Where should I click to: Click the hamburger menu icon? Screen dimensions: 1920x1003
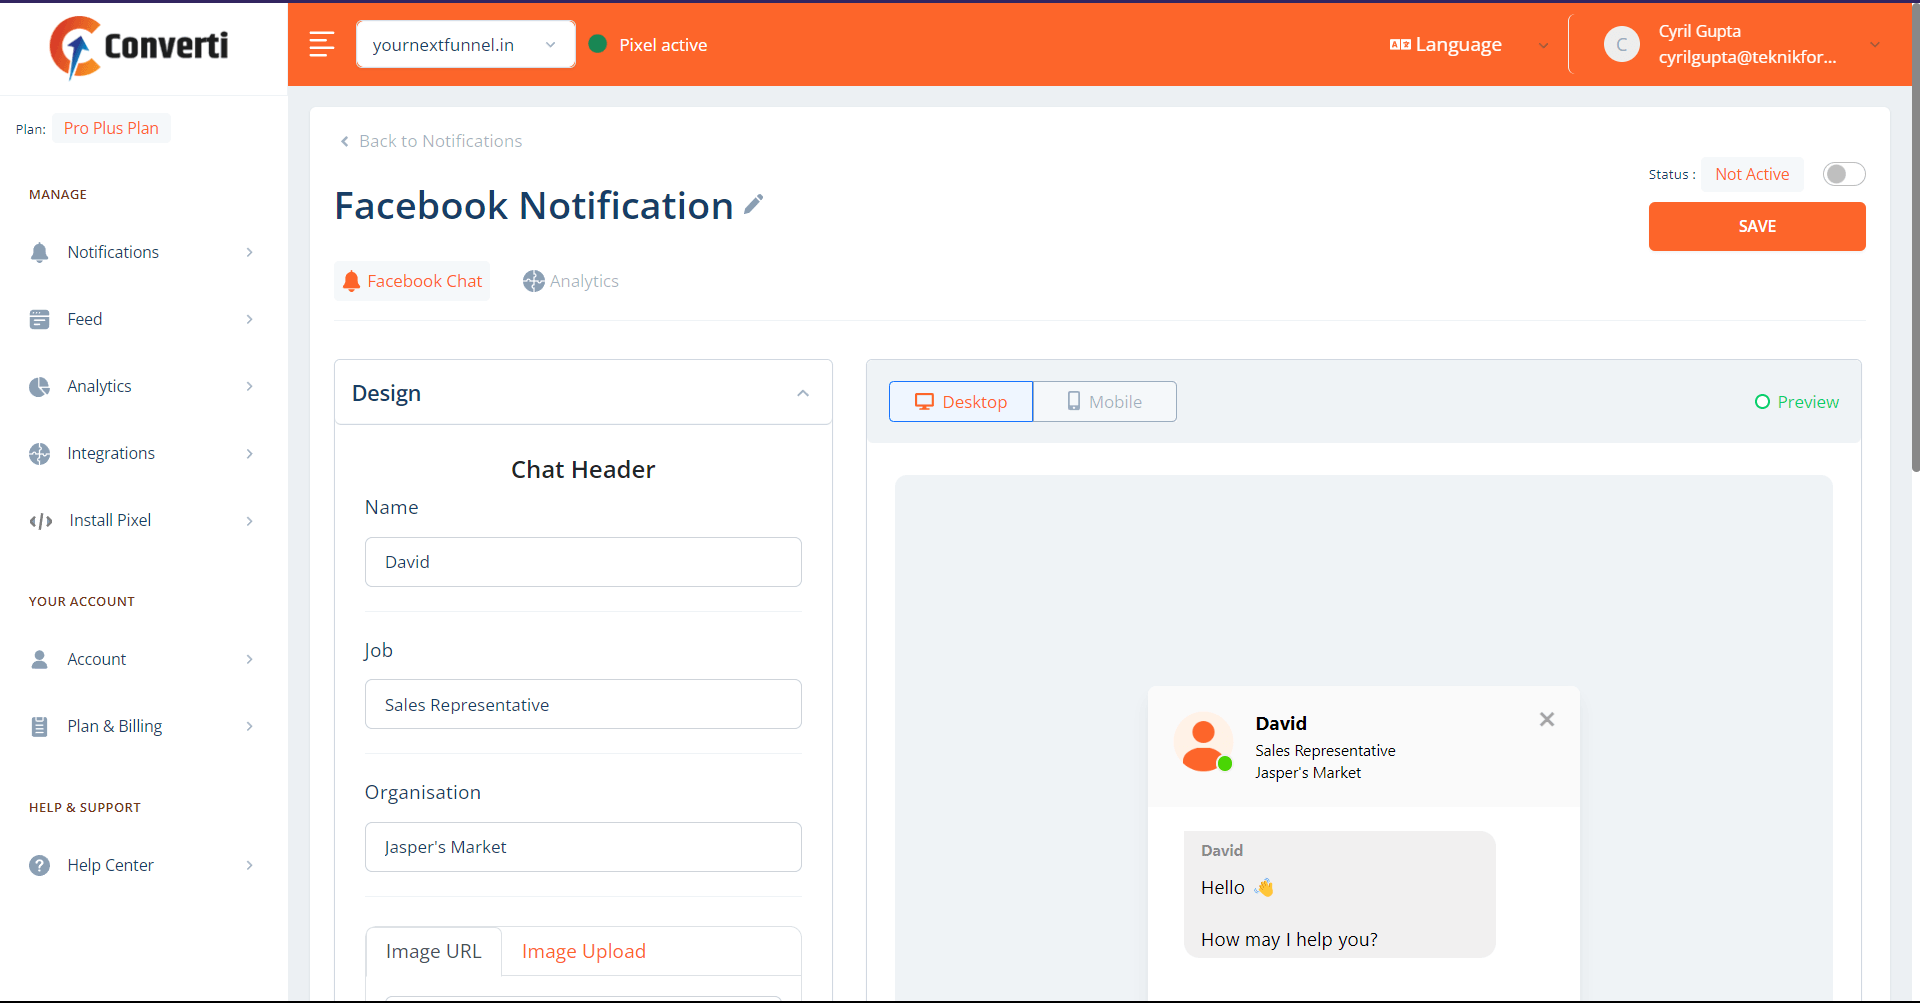click(321, 44)
